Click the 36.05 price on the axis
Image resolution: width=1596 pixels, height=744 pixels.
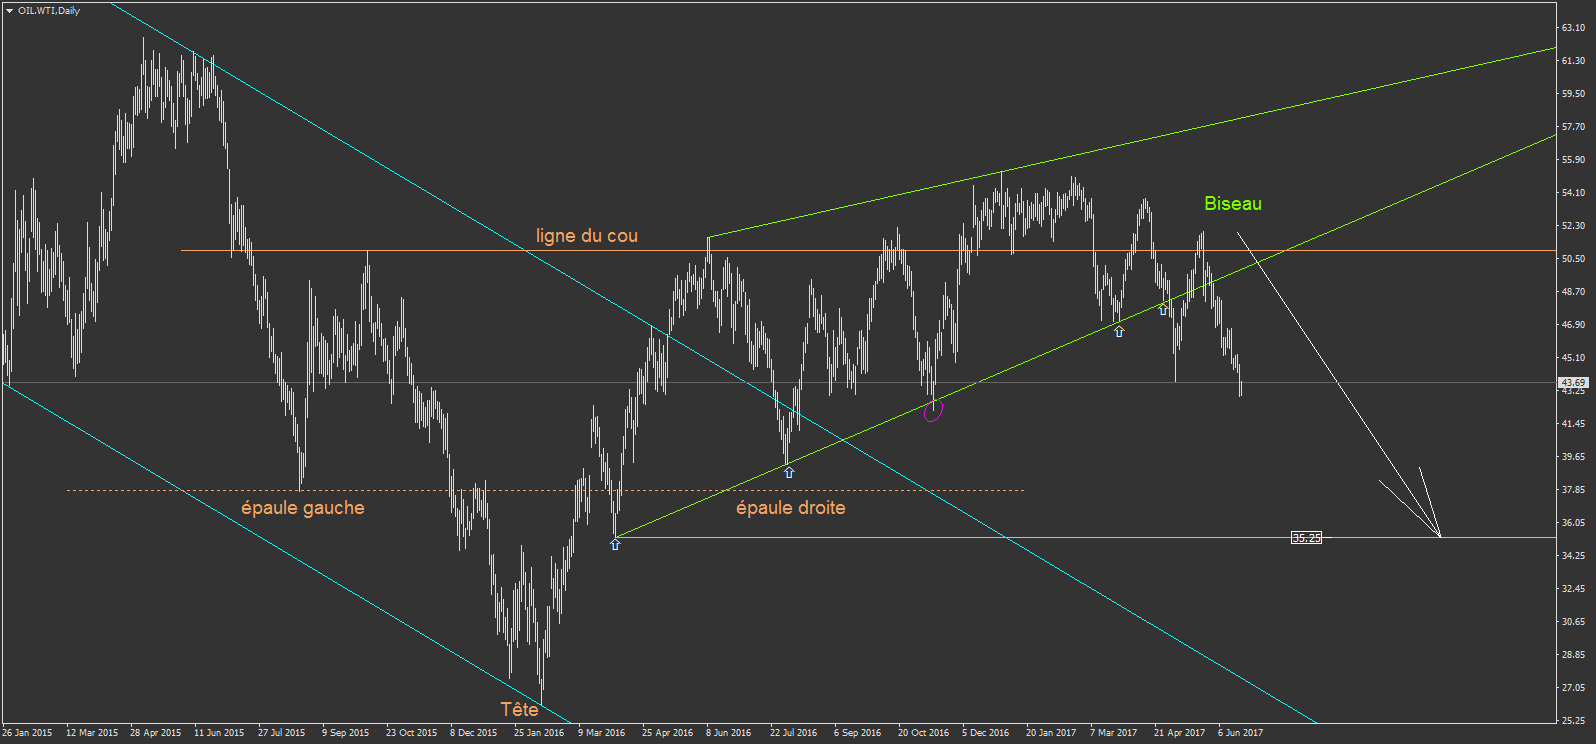(x=1573, y=523)
